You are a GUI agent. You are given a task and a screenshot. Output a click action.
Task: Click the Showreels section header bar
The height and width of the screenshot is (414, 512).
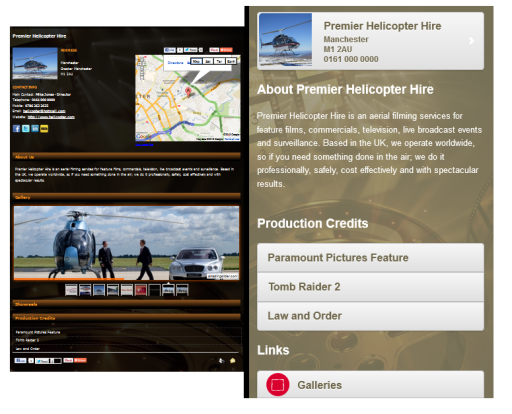127,304
